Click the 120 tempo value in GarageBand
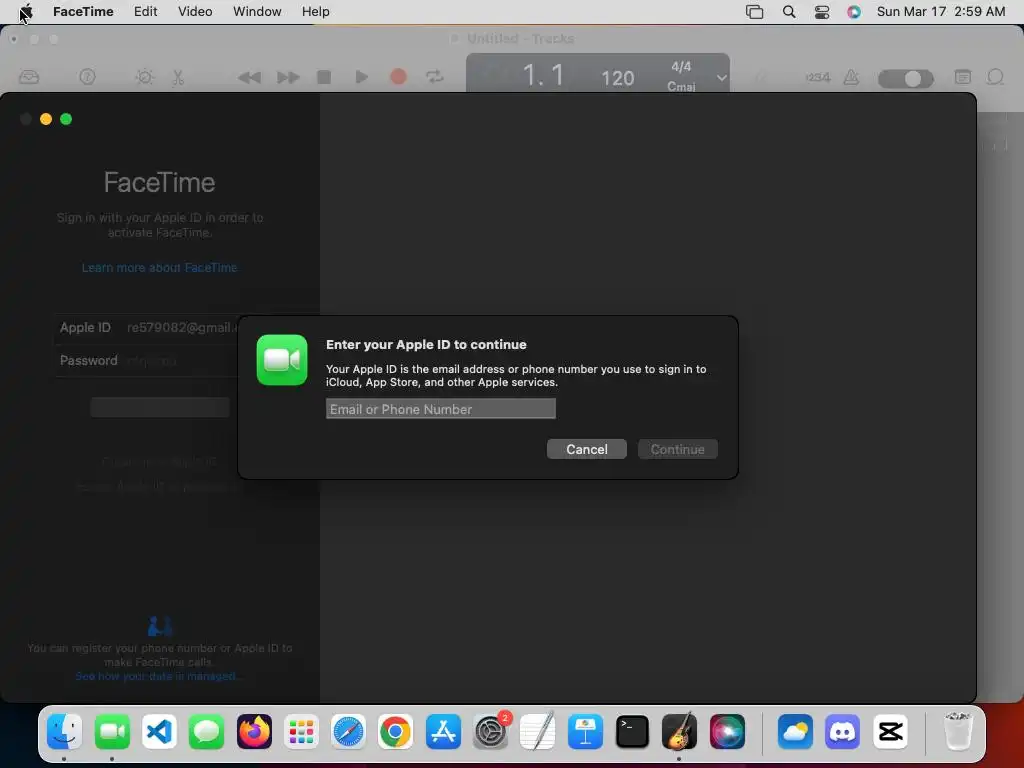This screenshot has width=1024, height=768. click(618, 78)
